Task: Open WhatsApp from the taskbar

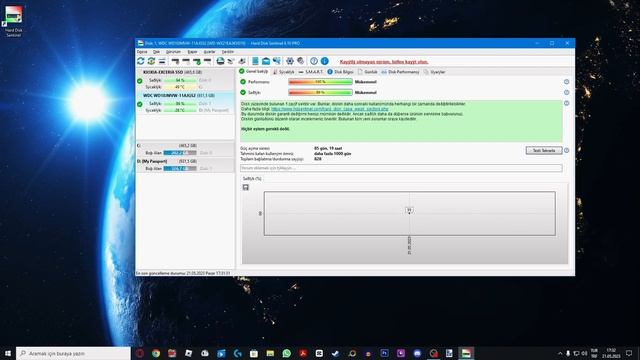Action: [287, 353]
